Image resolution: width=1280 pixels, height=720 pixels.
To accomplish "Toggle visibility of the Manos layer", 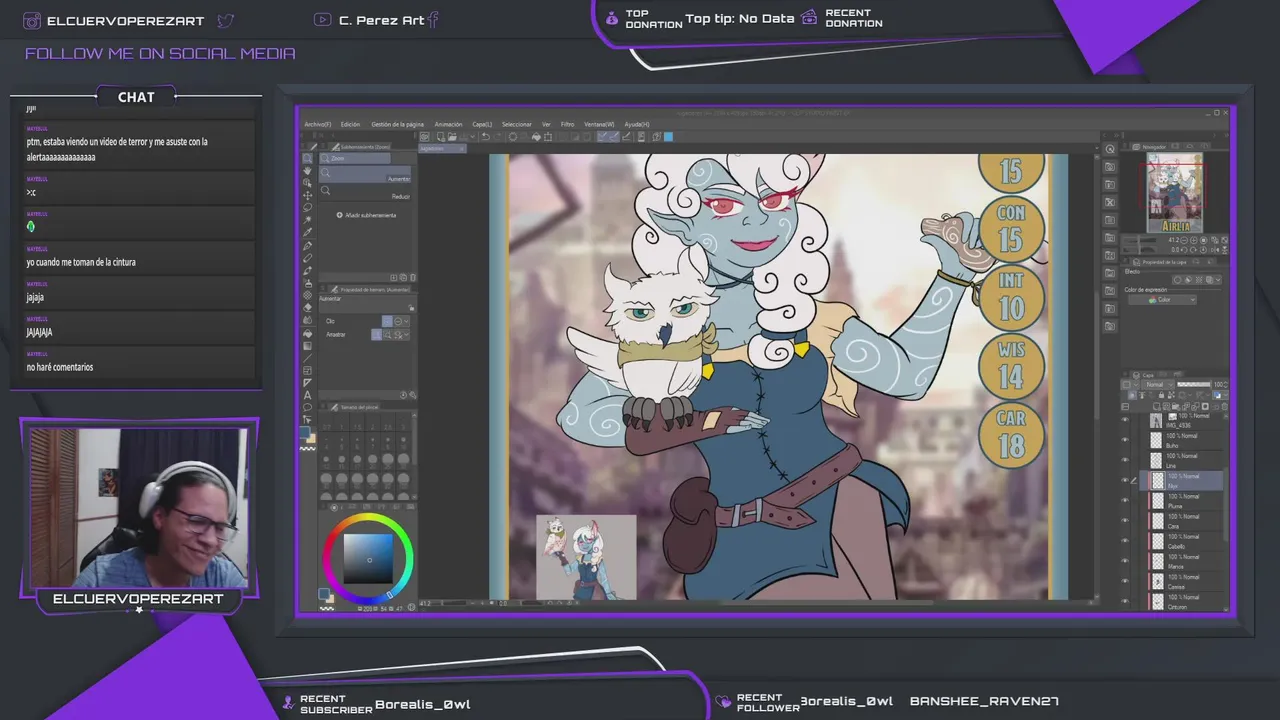I will tap(1125, 561).
